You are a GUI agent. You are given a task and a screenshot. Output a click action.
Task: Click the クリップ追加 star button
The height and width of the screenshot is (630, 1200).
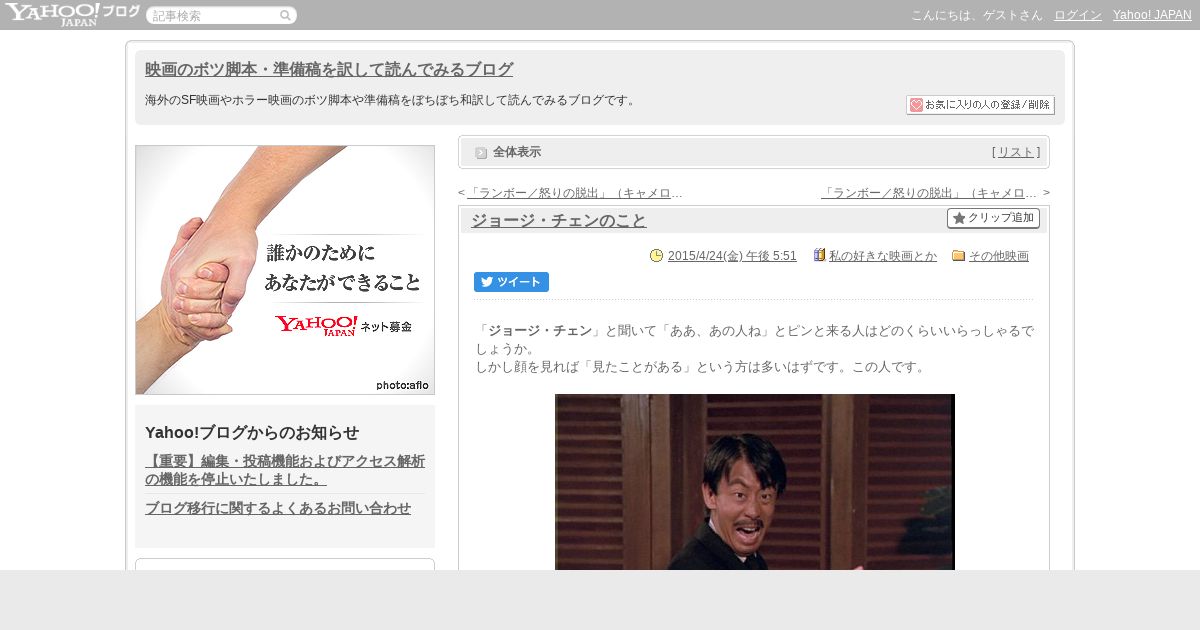click(x=993, y=218)
